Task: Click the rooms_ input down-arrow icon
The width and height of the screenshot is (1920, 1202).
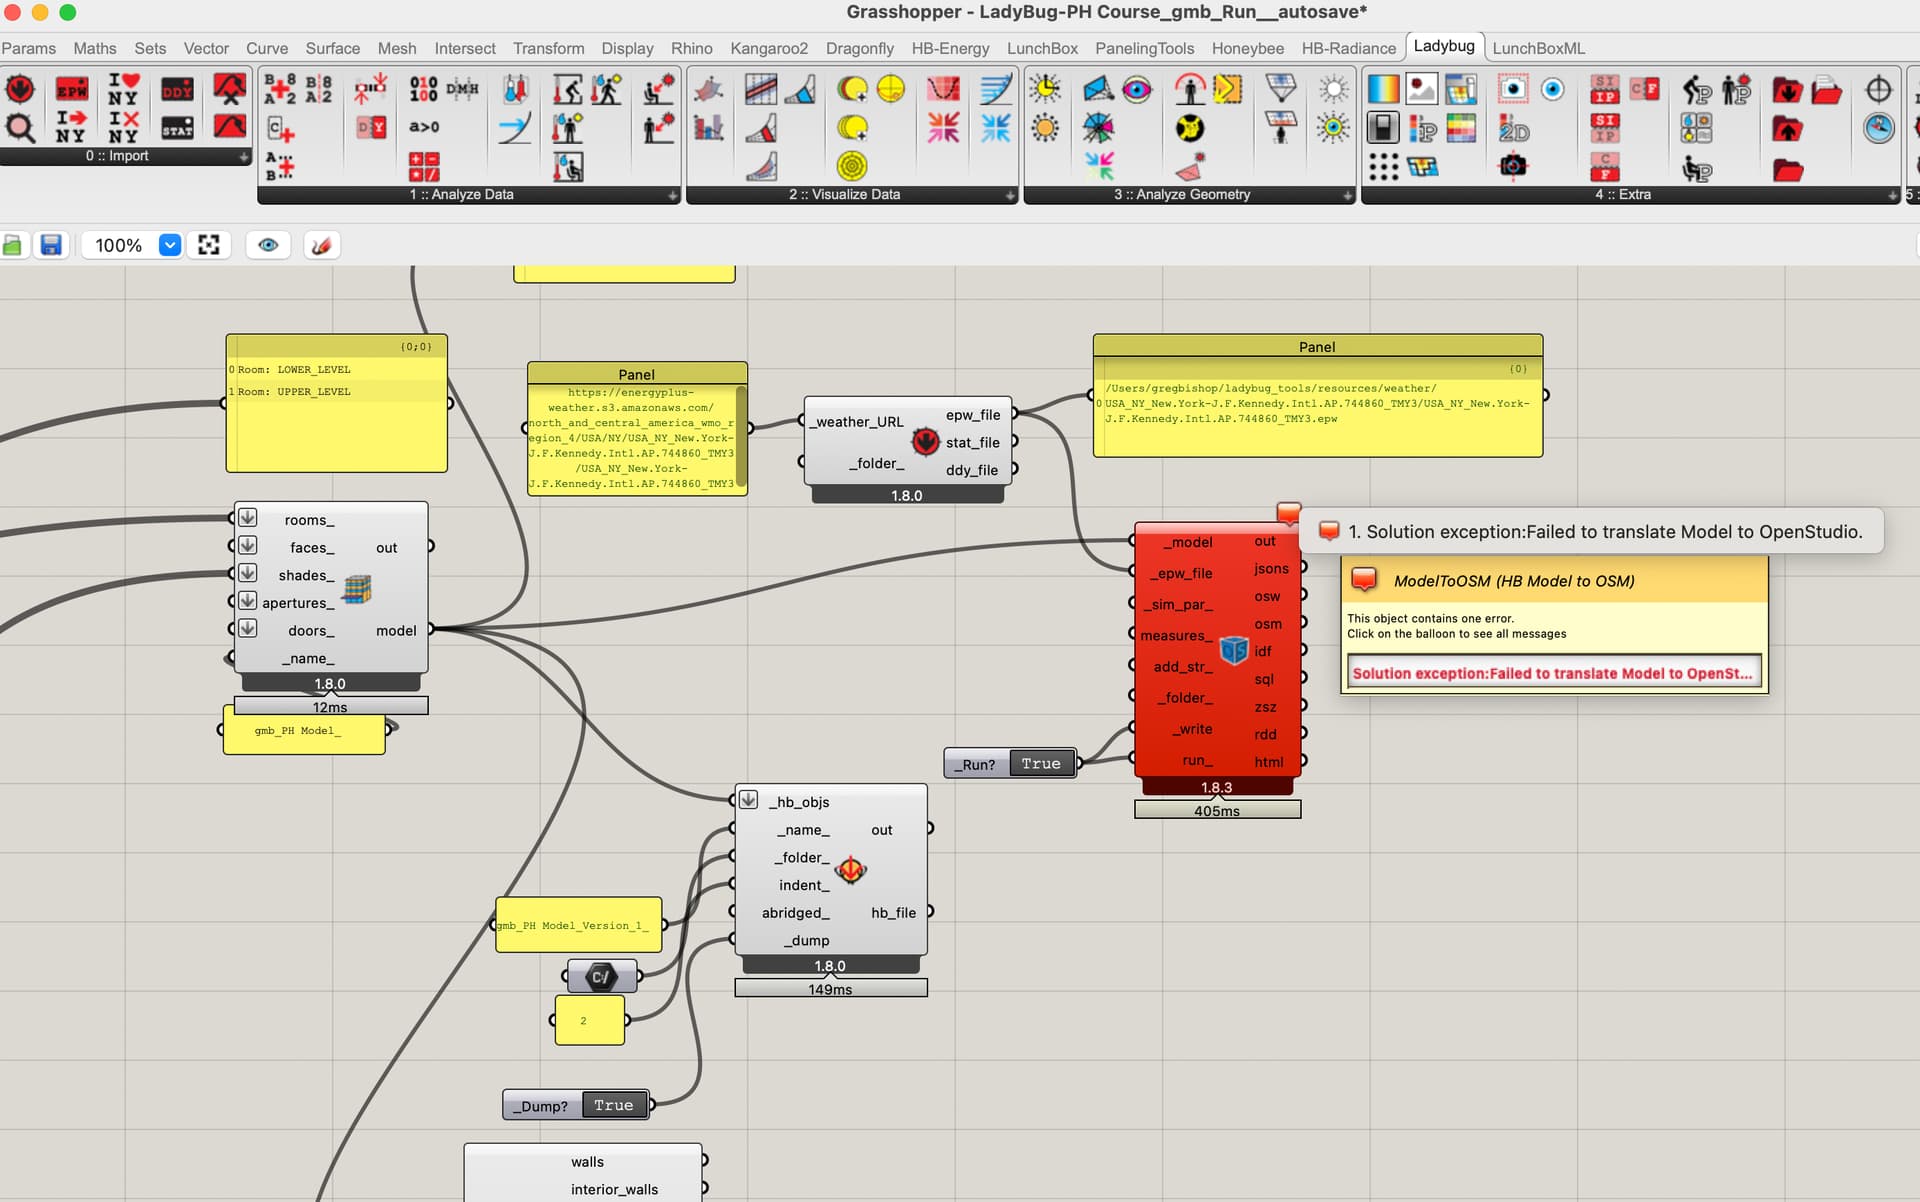Action: pos(247,518)
